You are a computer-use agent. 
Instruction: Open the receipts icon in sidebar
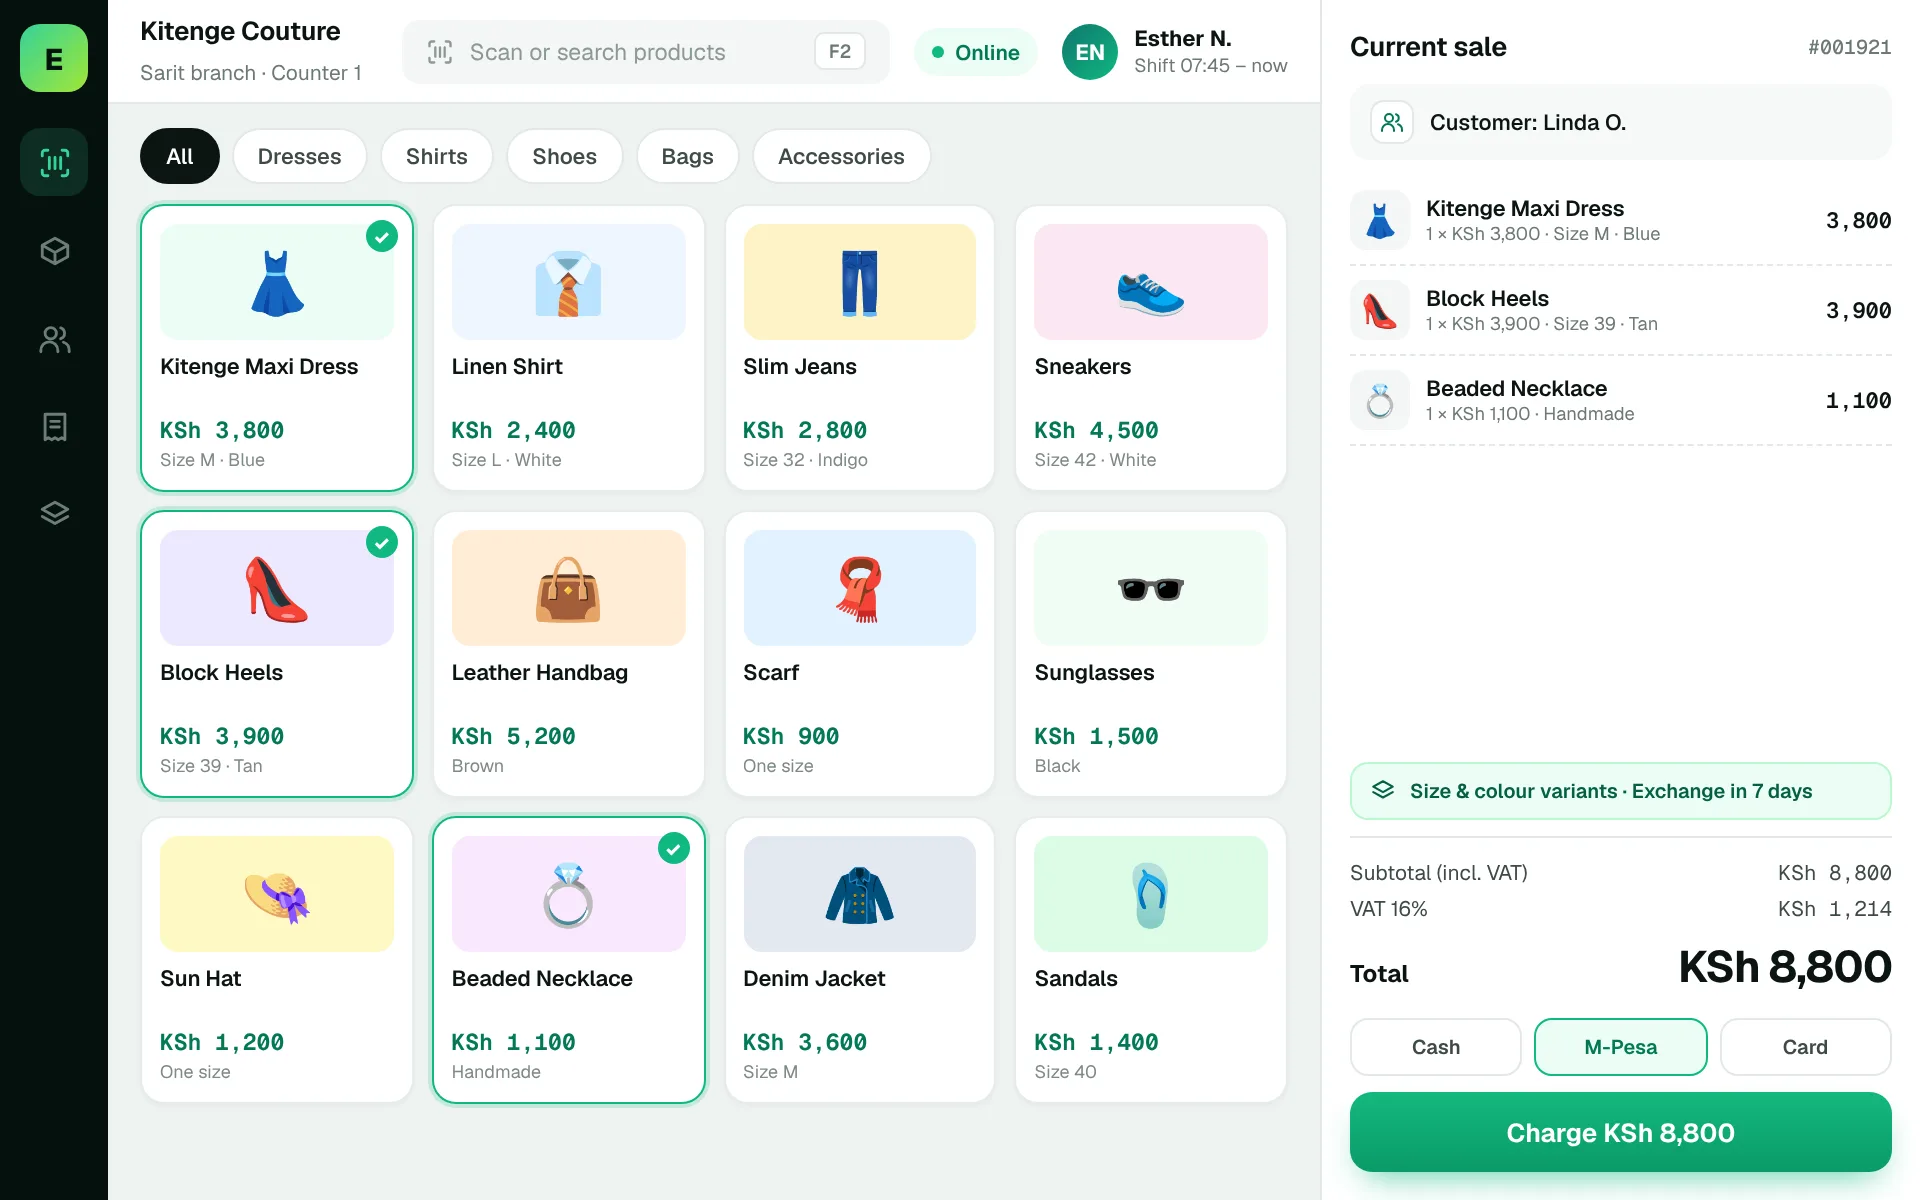[54, 427]
